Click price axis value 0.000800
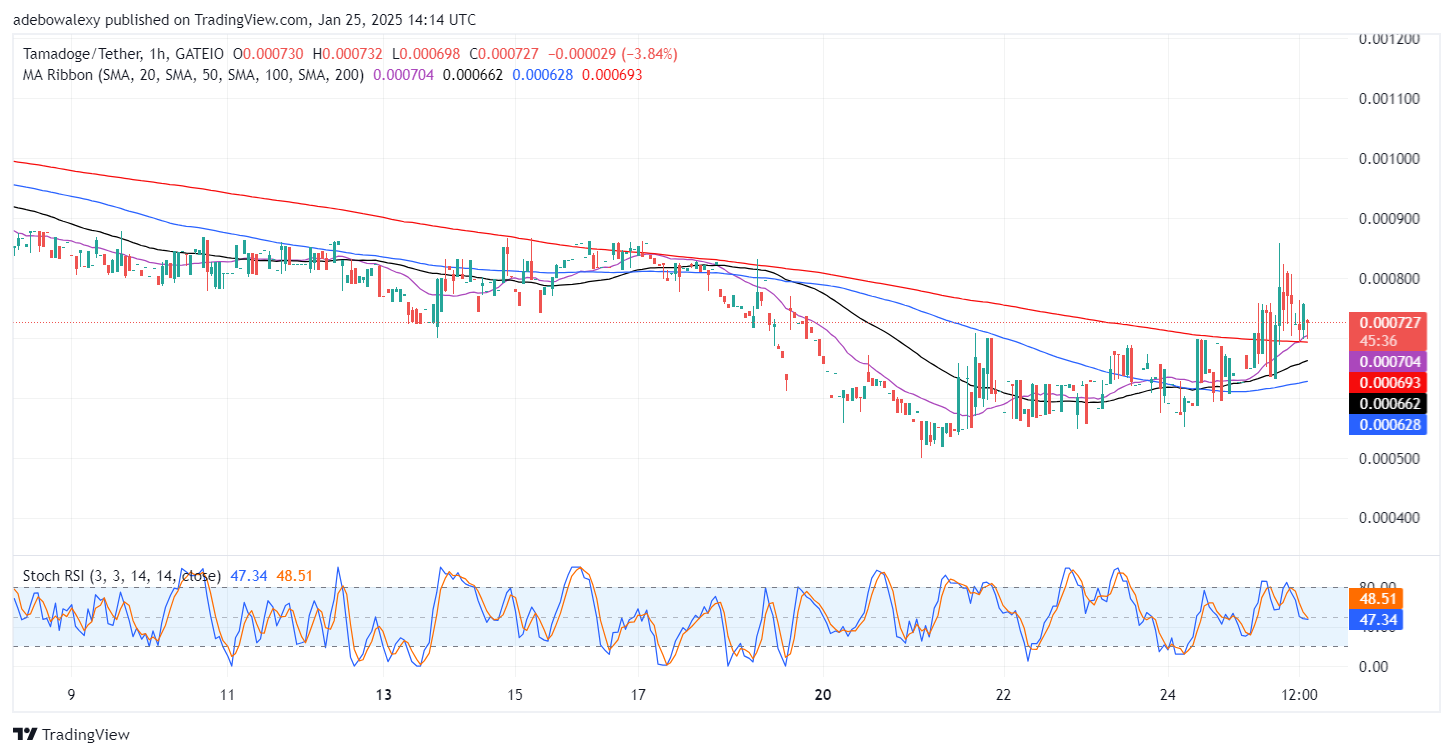Screen dimensions: 1453x756 point(1391,279)
